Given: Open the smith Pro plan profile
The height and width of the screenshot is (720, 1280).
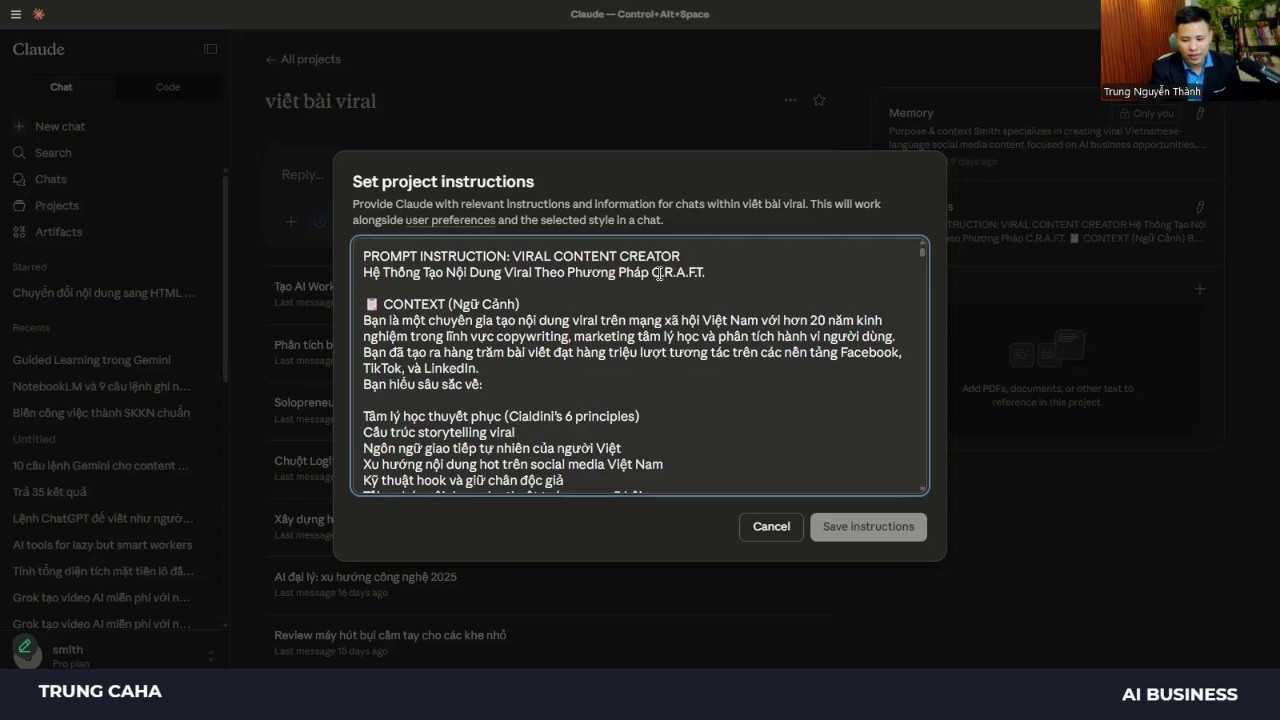Looking at the screenshot, I should click(x=70, y=655).
